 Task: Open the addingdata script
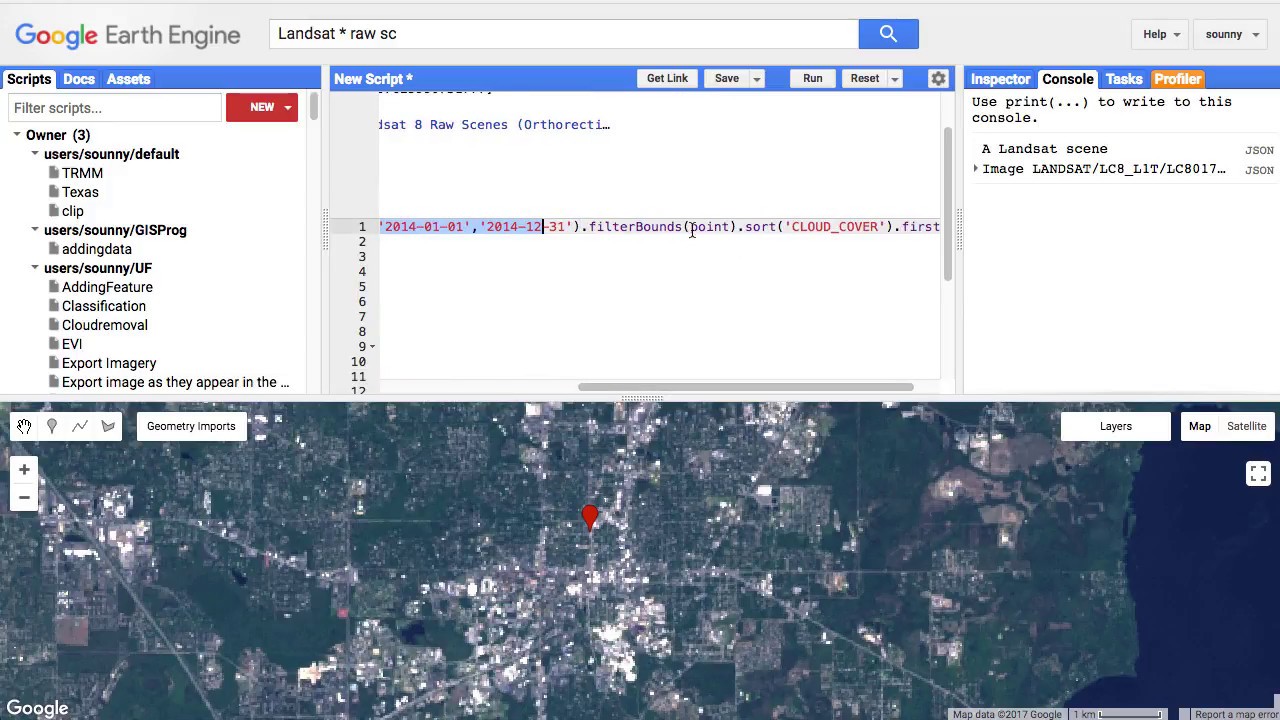click(97, 249)
